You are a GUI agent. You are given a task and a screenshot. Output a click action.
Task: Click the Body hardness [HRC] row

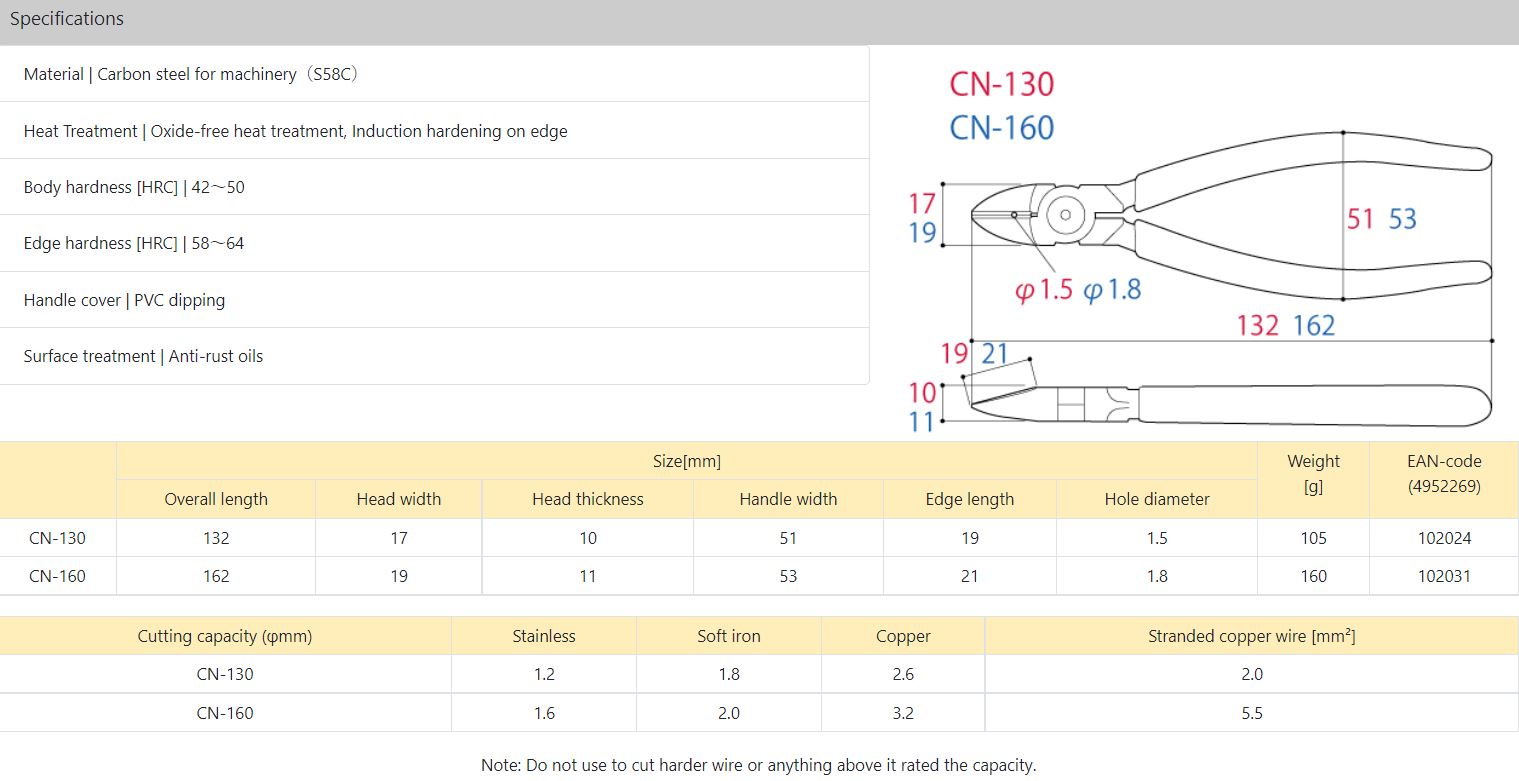[134, 187]
